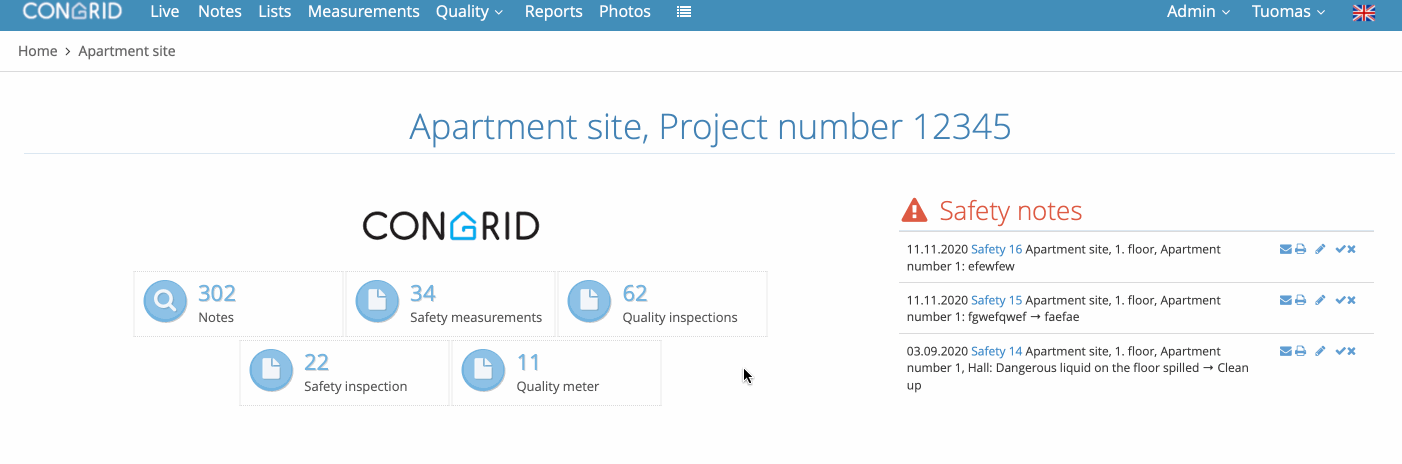Open the 34 Safety measurements count
Image resolution: width=1402 pixels, height=464 pixels.
[x=423, y=293]
